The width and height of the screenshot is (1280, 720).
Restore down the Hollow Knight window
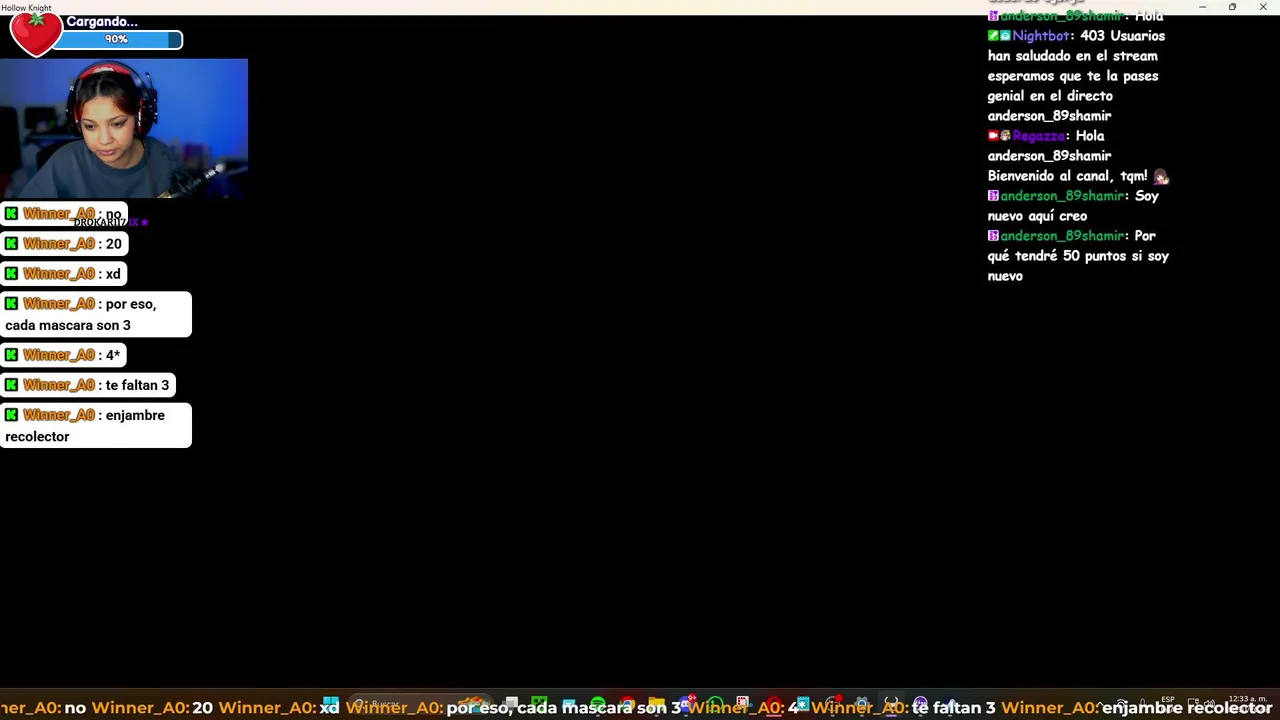click(x=1232, y=7)
